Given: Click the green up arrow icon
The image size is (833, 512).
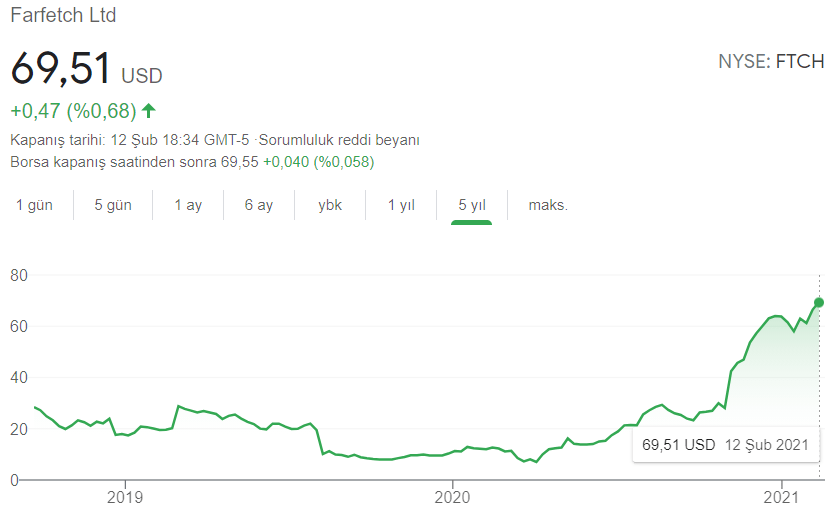Looking at the screenshot, I should tap(149, 110).
